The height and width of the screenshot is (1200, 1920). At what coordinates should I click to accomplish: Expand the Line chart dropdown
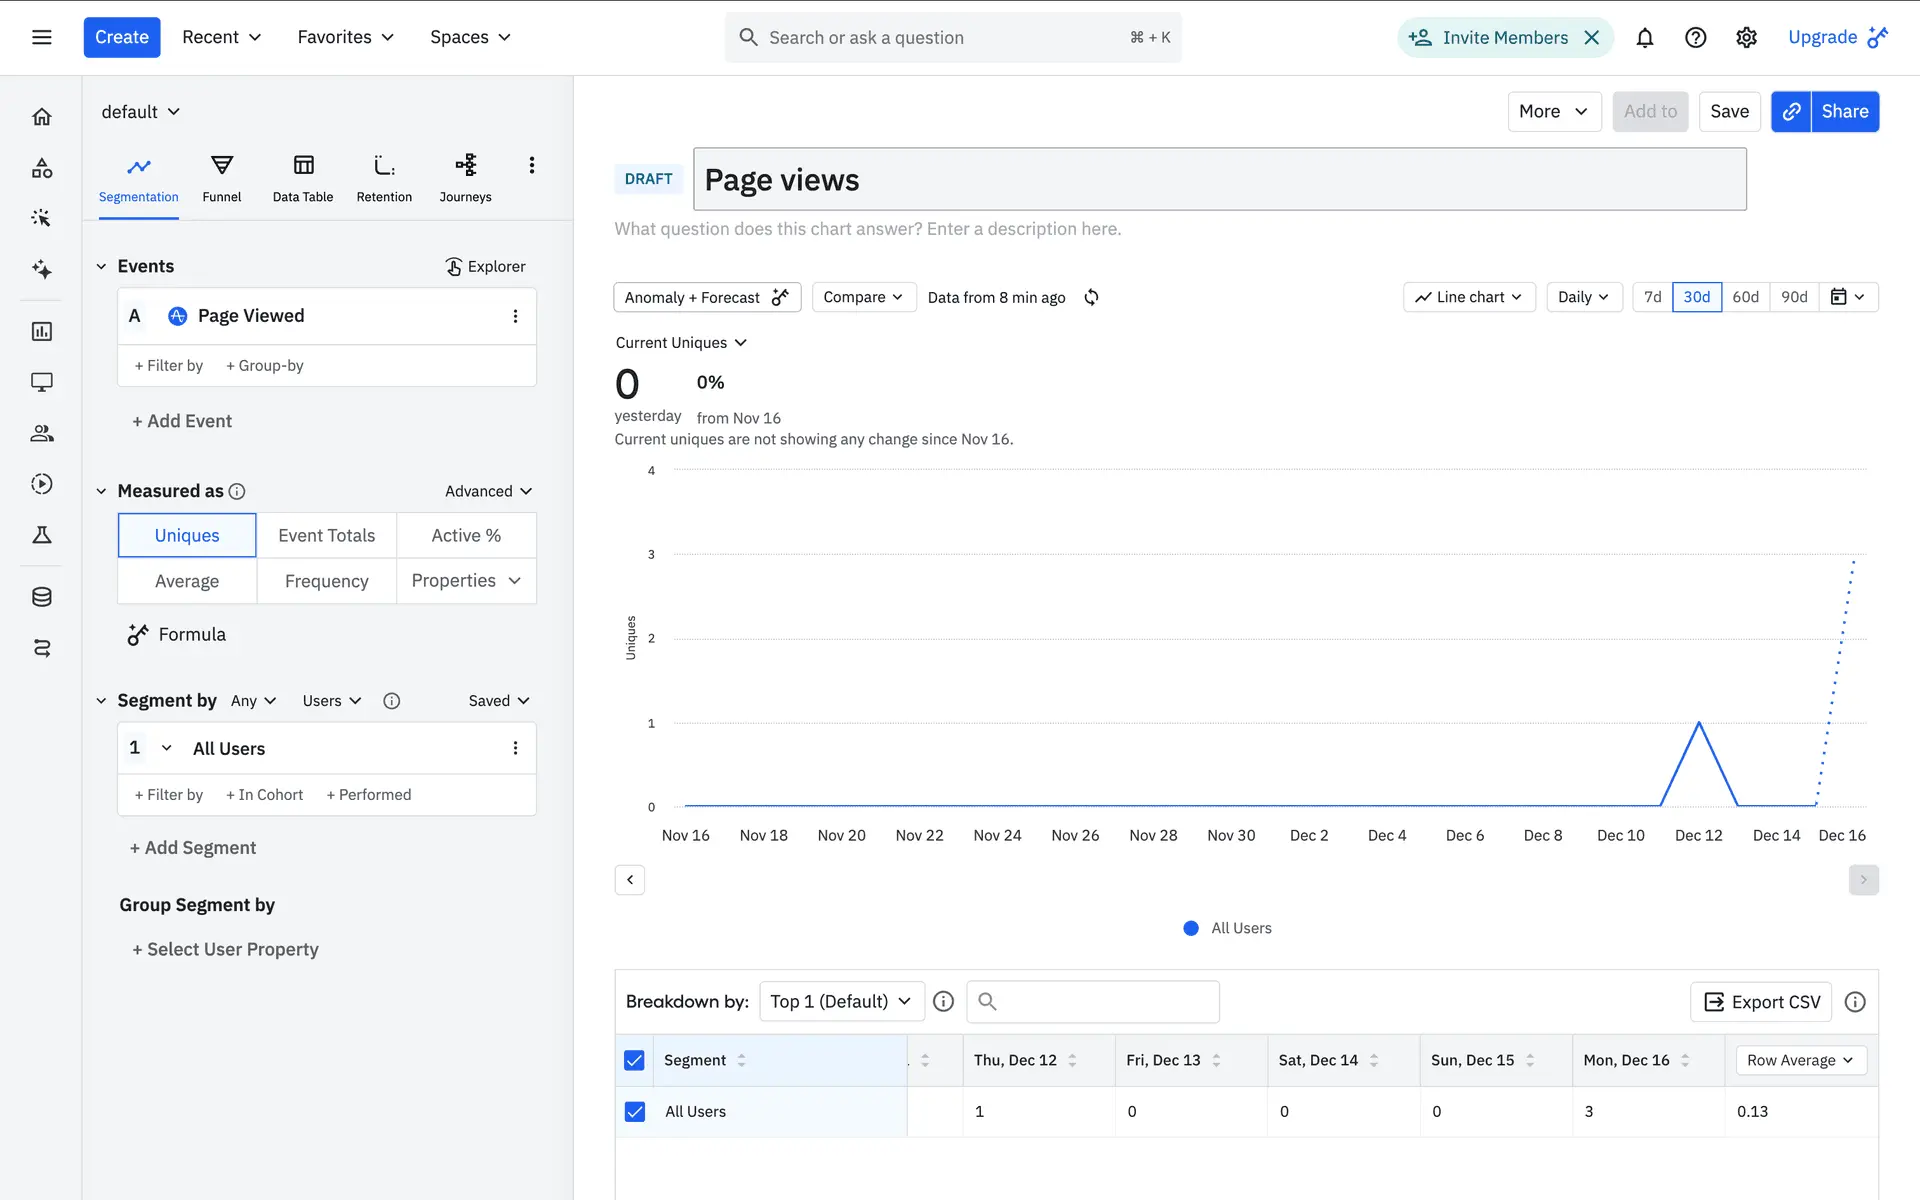[x=1468, y=297]
